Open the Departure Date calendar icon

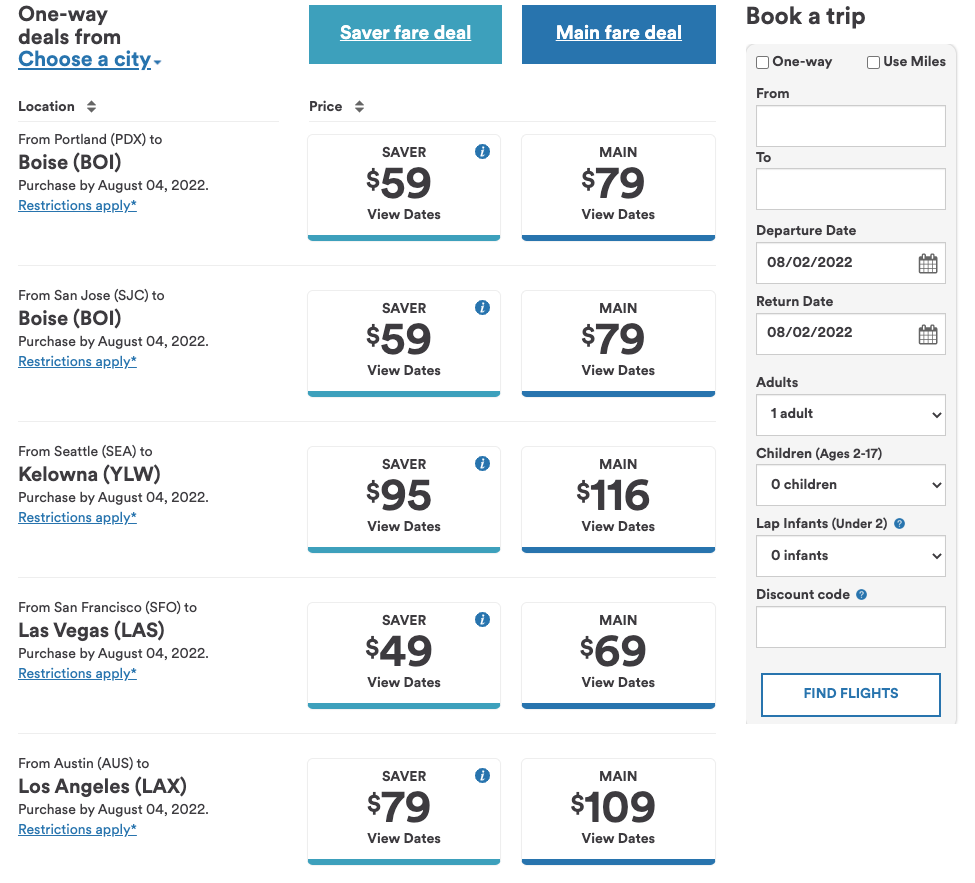point(927,264)
